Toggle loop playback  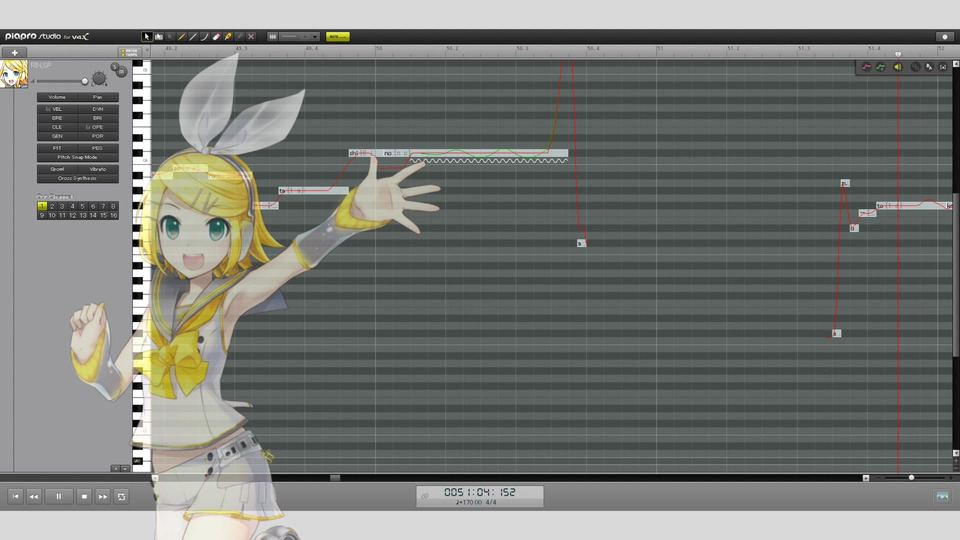(121, 497)
